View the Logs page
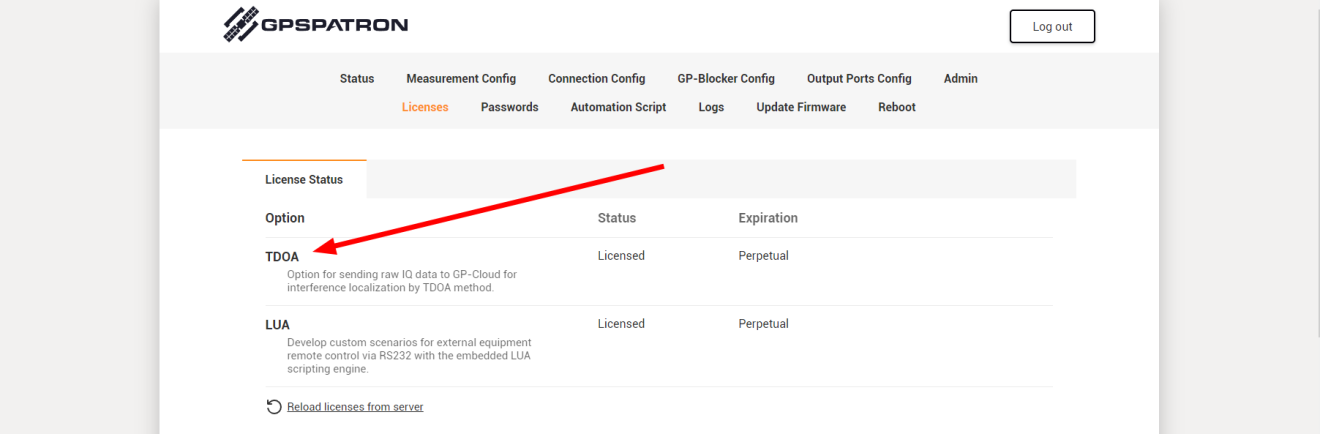This screenshot has width=1320, height=434. 711,107
